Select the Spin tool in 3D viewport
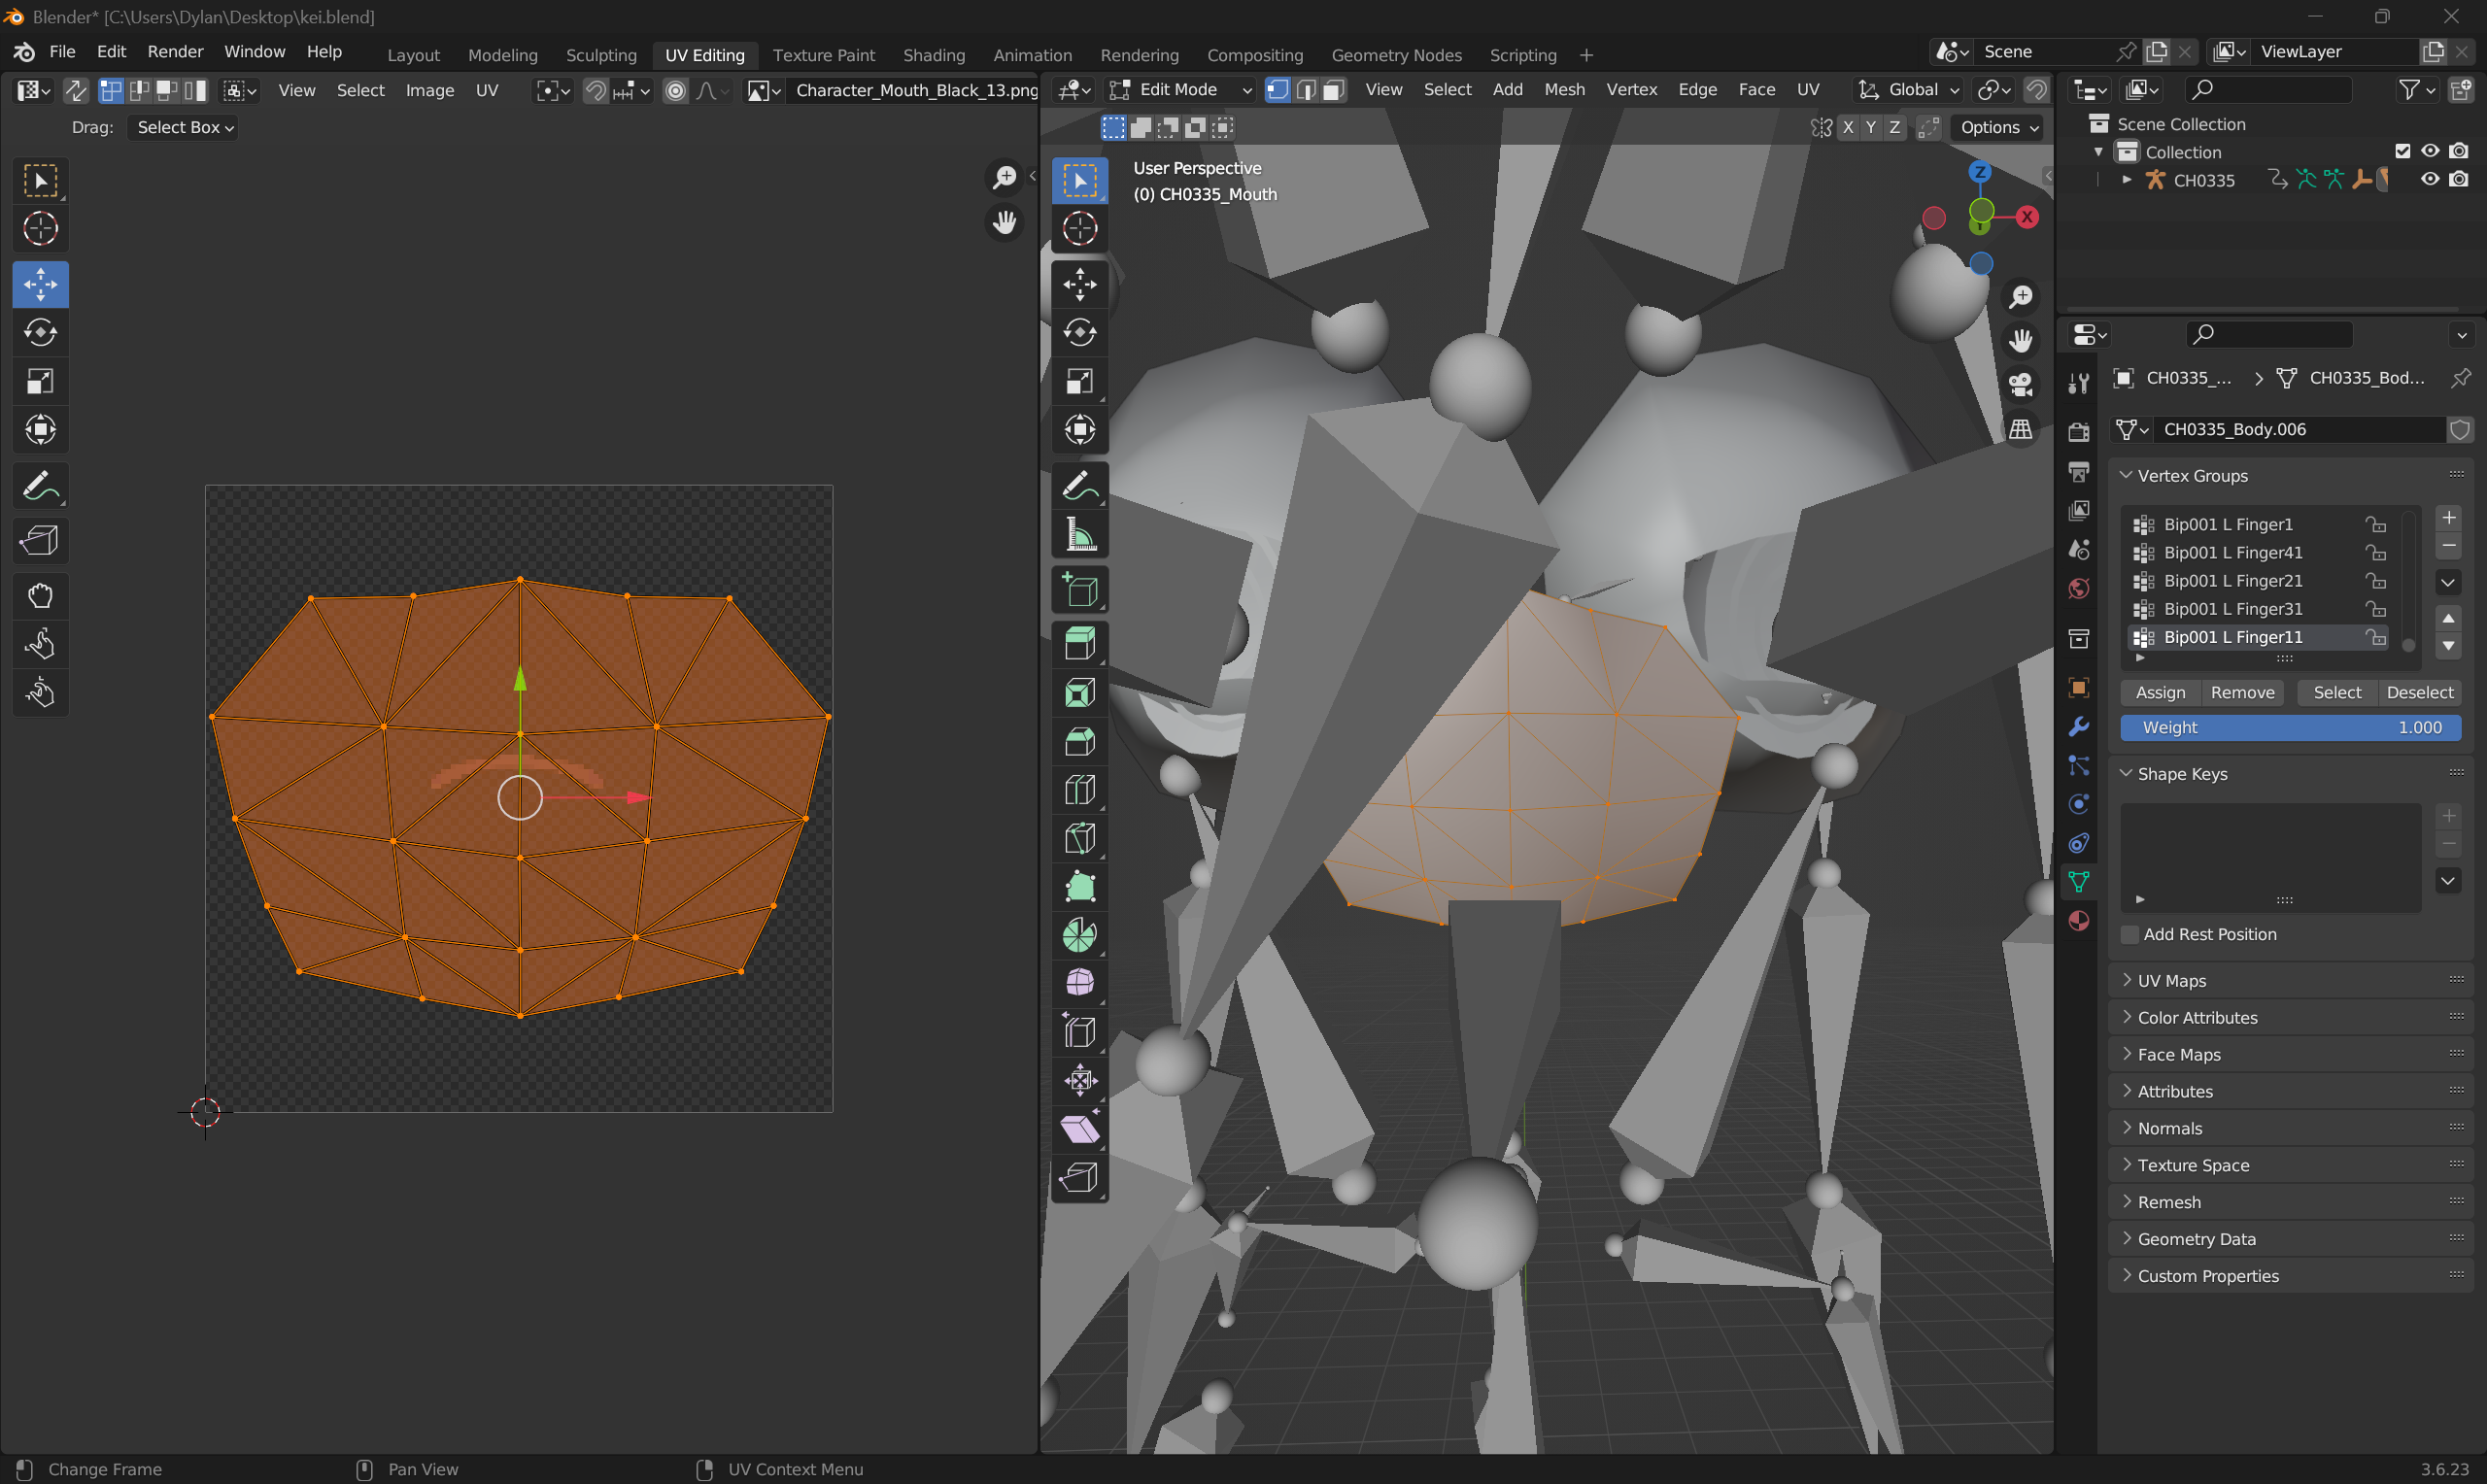This screenshot has height=1484, width=2487. (x=1079, y=935)
